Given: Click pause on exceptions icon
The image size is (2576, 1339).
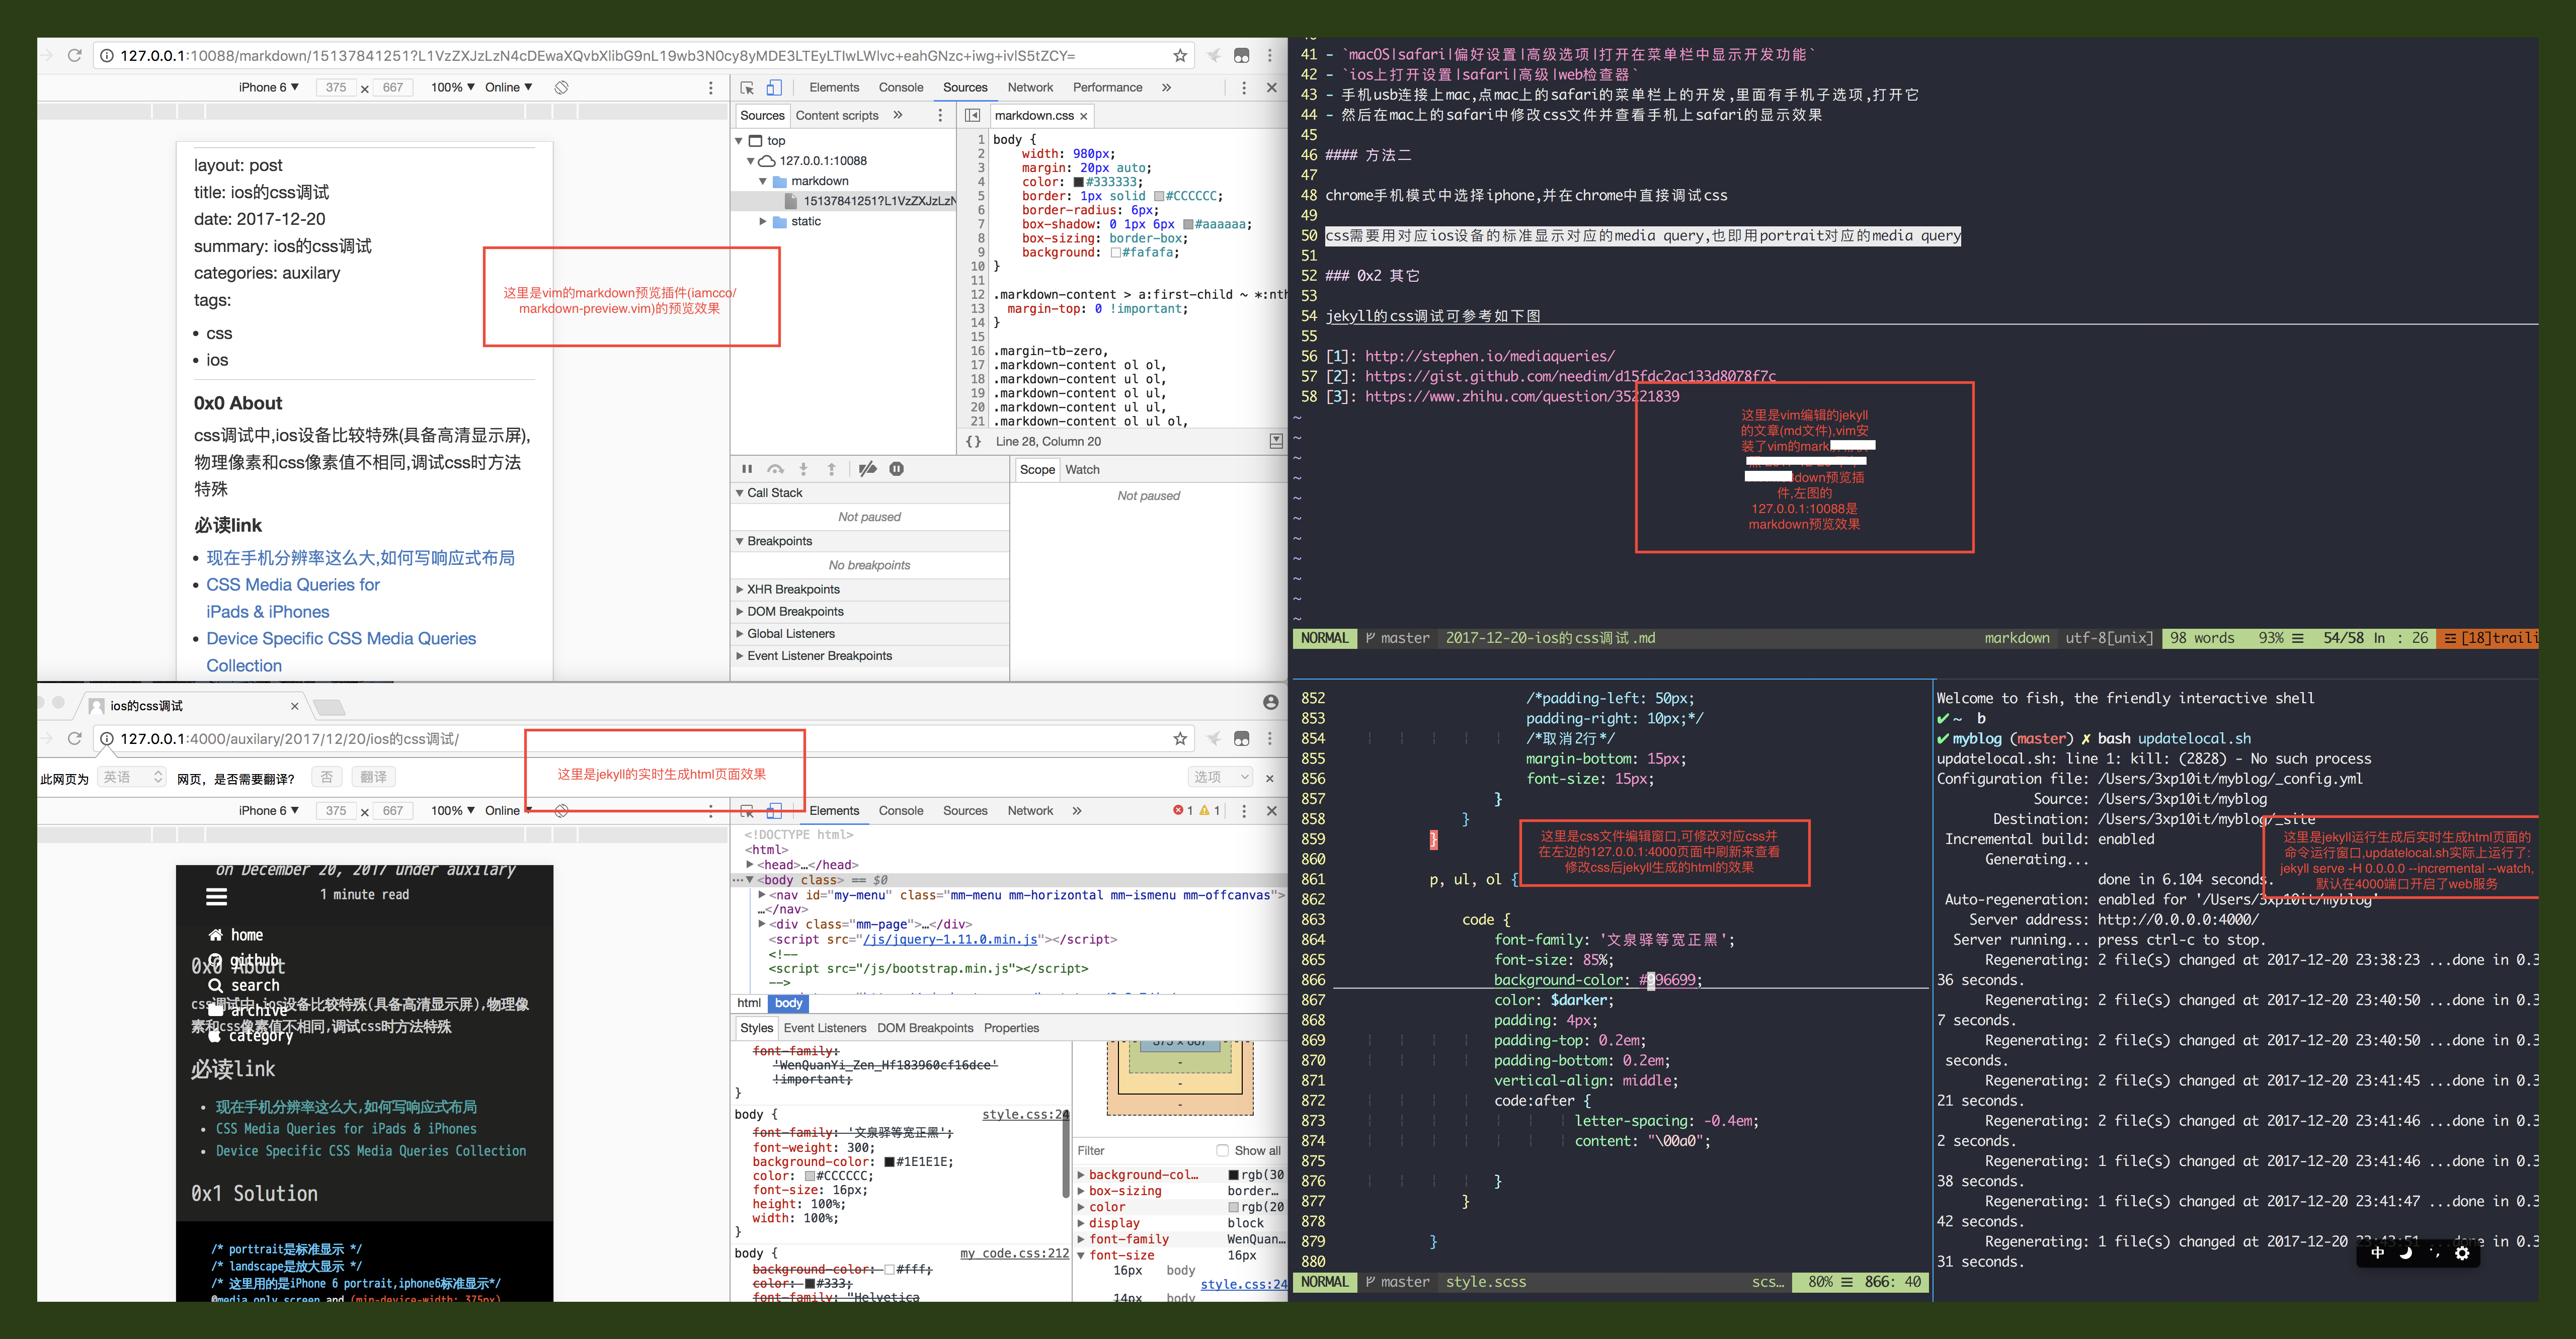Looking at the screenshot, I should pos(896,469).
